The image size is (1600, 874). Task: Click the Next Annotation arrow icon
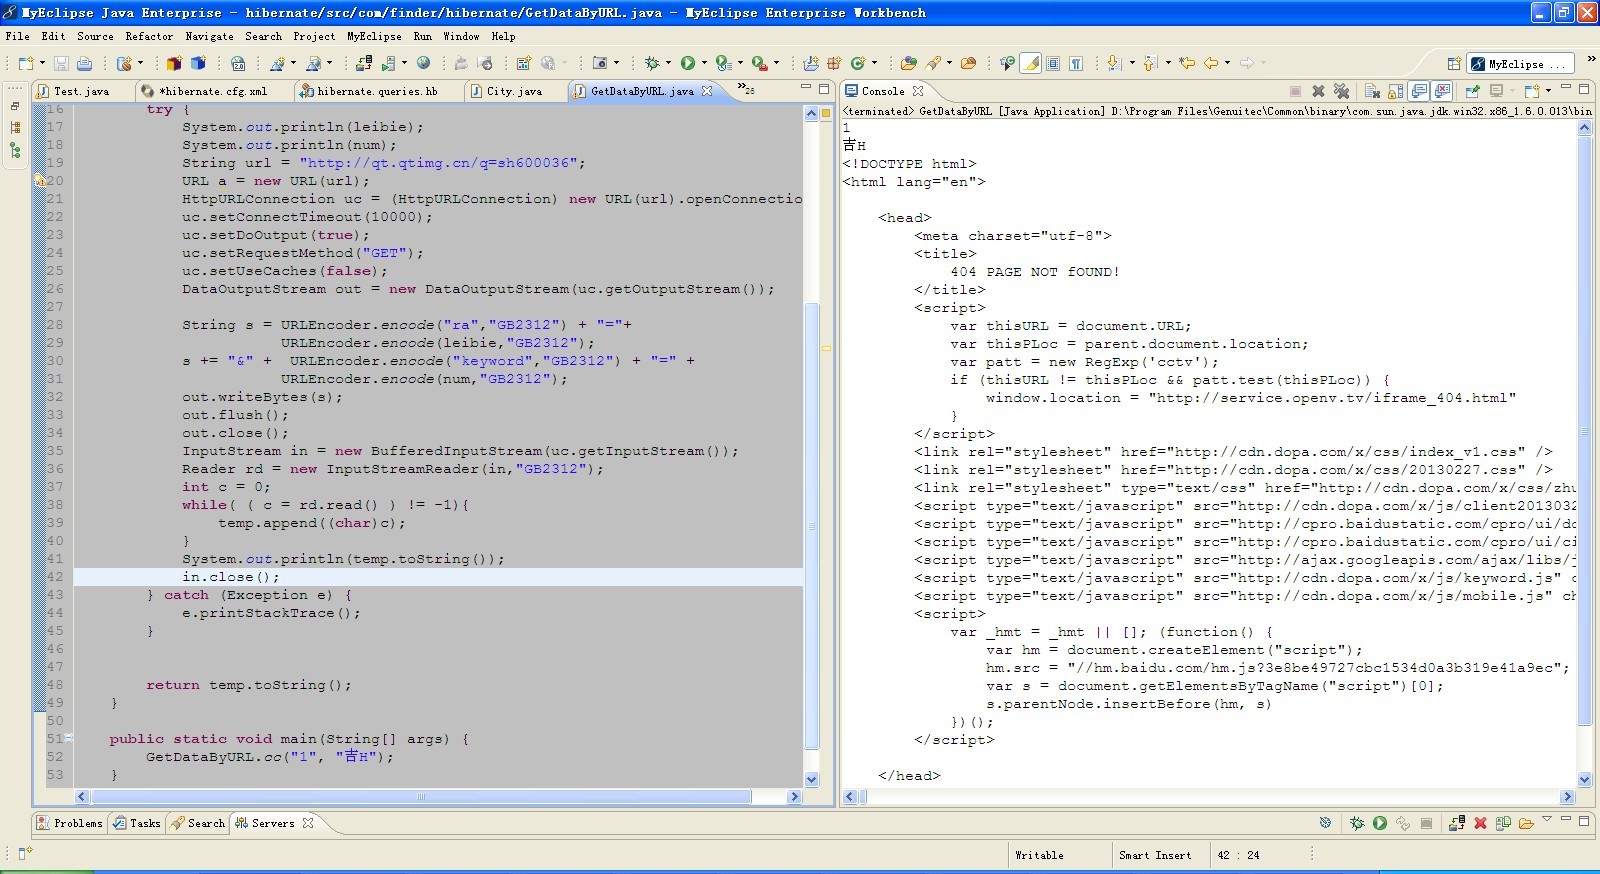tap(1114, 63)
